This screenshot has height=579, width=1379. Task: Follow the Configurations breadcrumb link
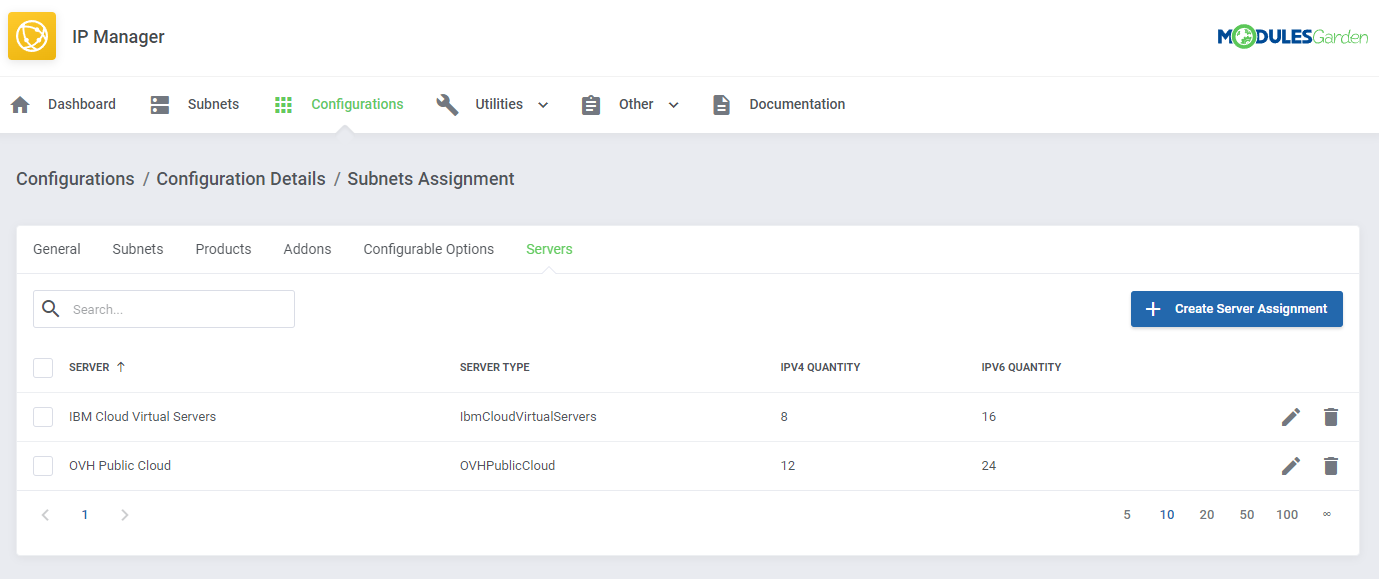pos(74,178)
